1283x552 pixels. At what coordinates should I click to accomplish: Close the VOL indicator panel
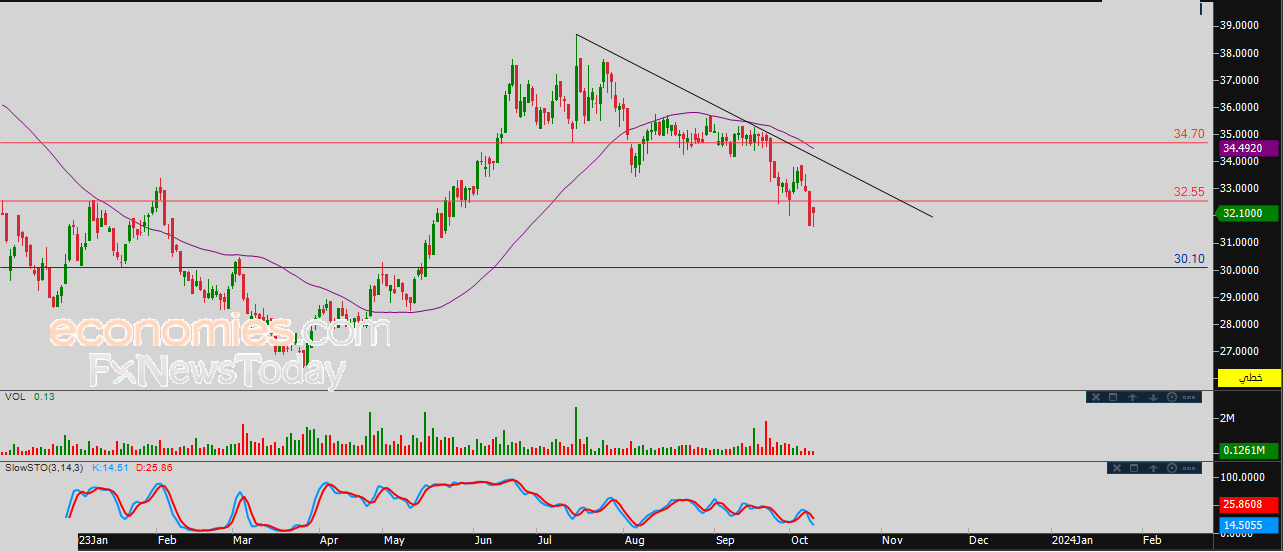[x=1096, y=397]
